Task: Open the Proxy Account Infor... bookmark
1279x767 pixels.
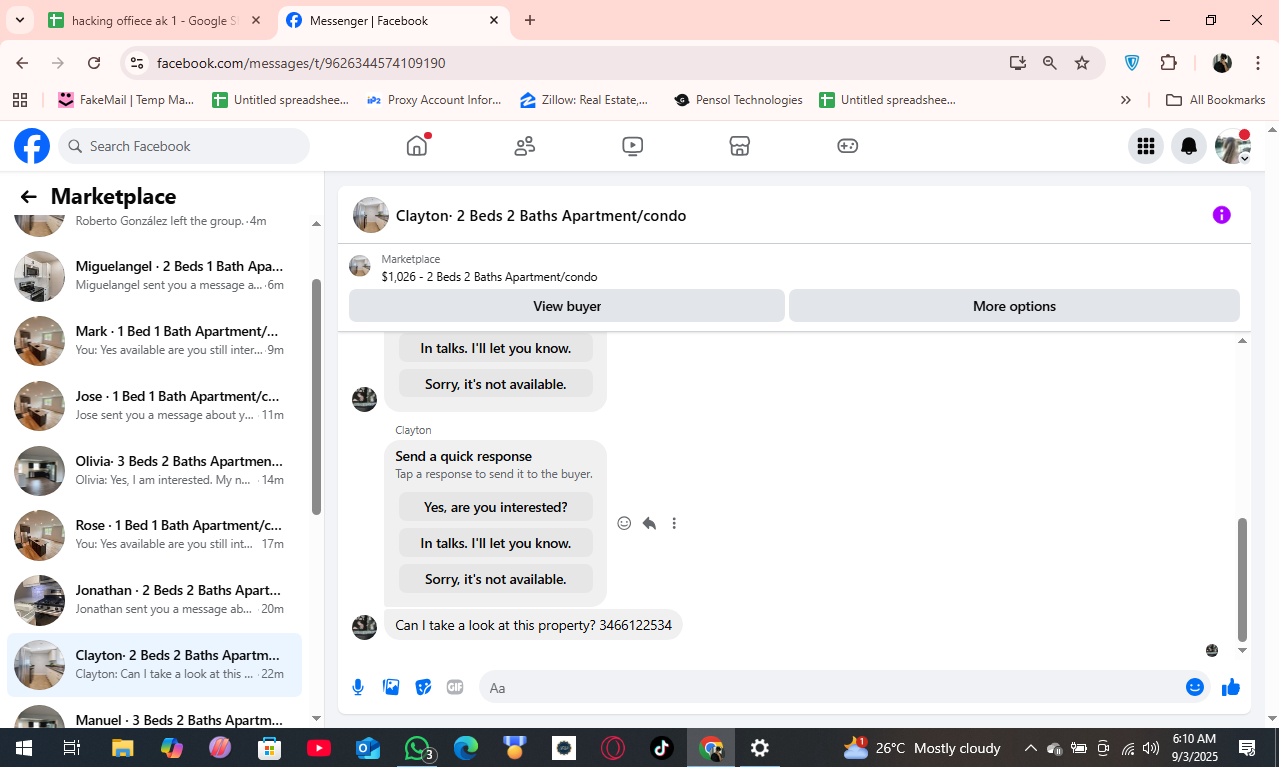Action: pos(434,100)
